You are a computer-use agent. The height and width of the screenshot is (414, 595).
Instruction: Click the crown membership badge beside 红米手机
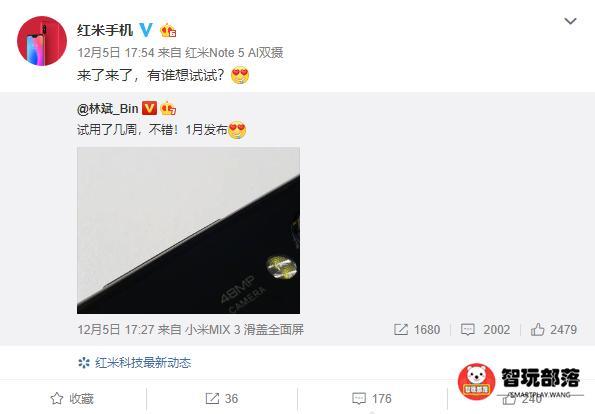click(x=168, y=30)
